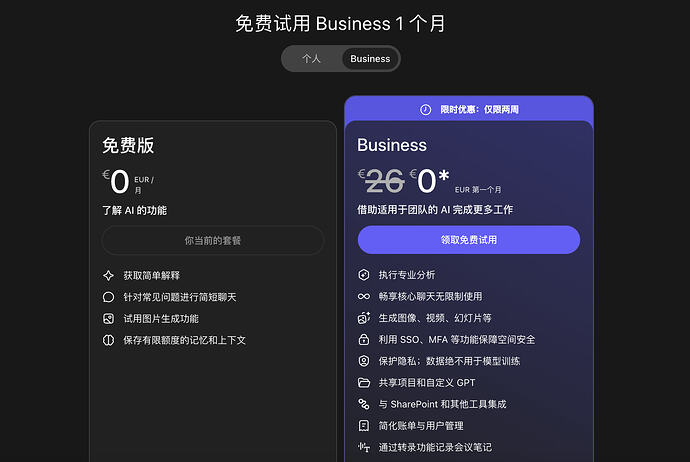Click the integration link icon beside SharePoint
Viewport: 690px width, 462px height.
click(x=364, y=404)
